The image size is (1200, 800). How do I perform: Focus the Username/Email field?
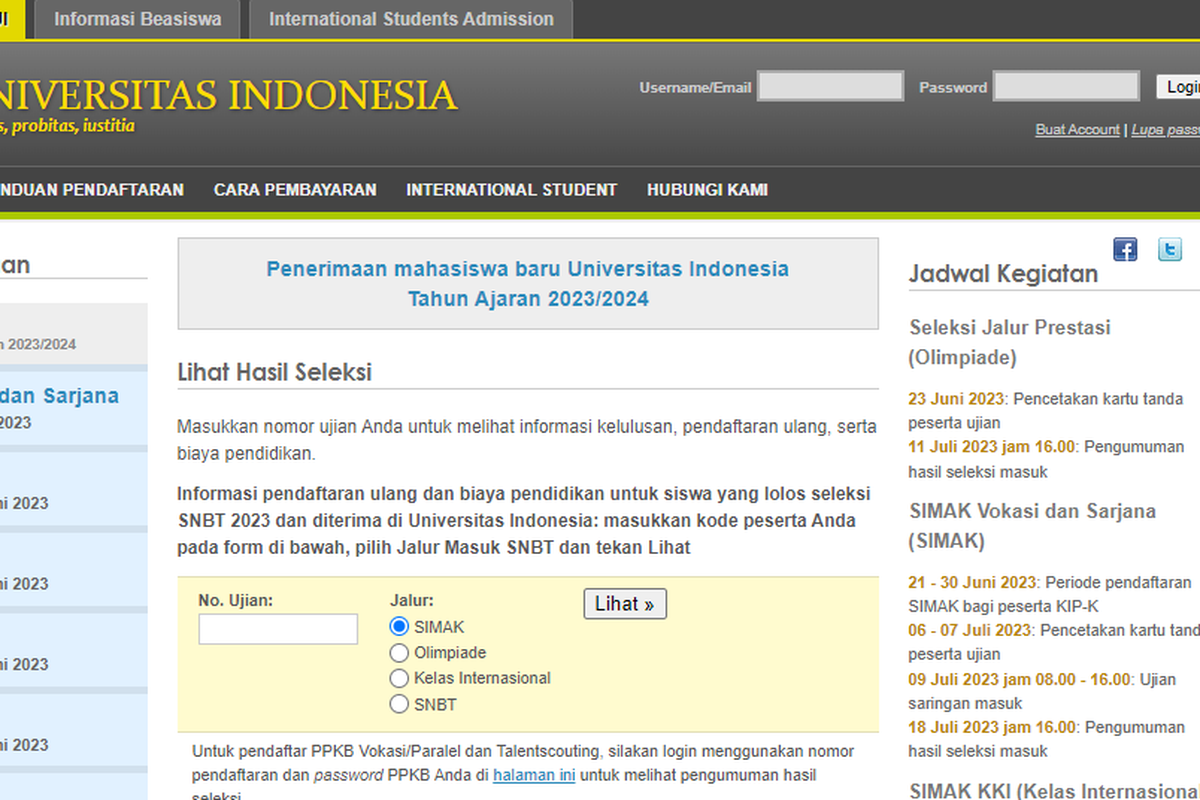coord(831,86)
